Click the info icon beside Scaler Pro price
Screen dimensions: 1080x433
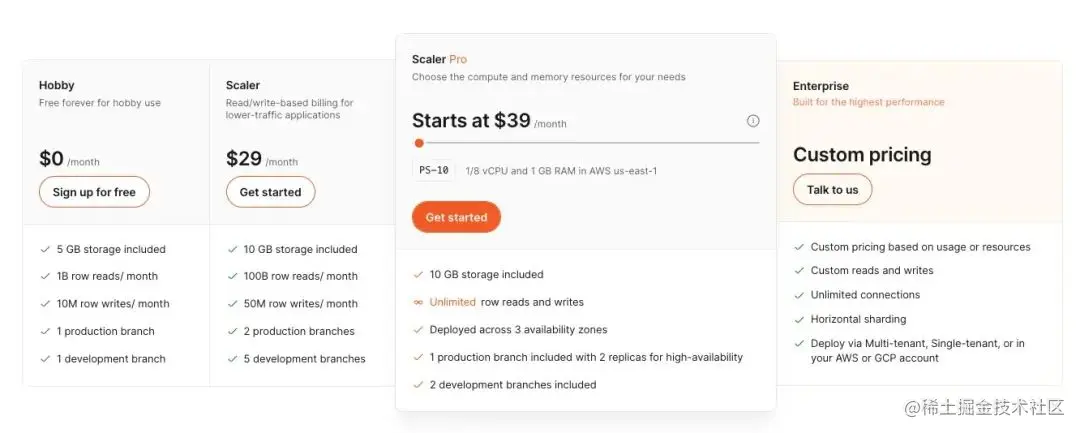(753, 121)
